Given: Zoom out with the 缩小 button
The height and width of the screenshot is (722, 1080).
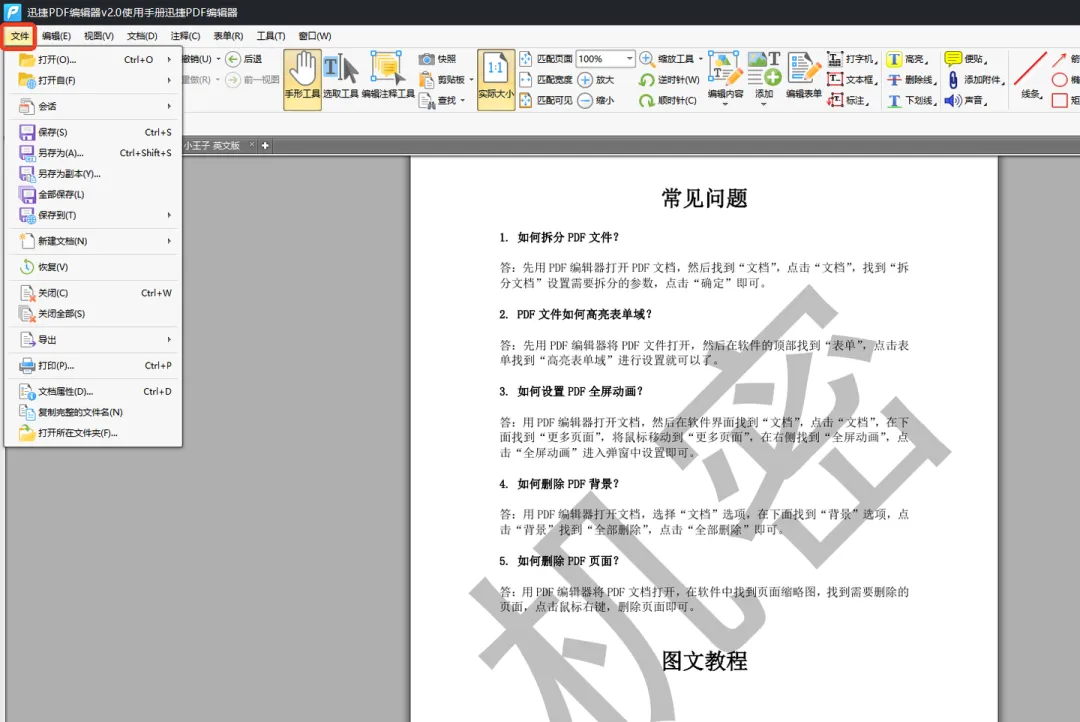Looking at the screenshot, I should click(596, 101).
